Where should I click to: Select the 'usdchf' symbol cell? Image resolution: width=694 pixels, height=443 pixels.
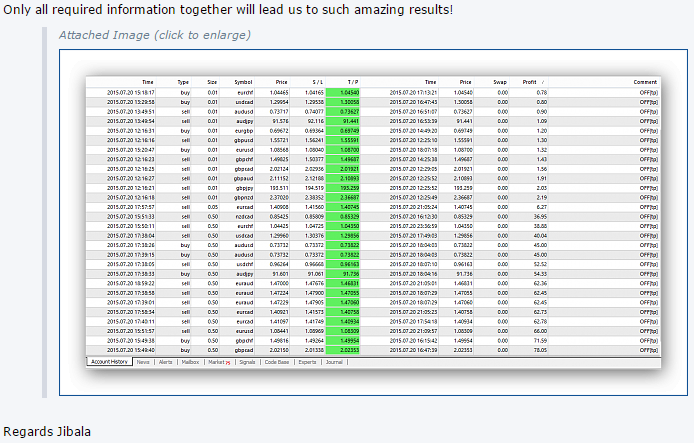pos(244,264)
